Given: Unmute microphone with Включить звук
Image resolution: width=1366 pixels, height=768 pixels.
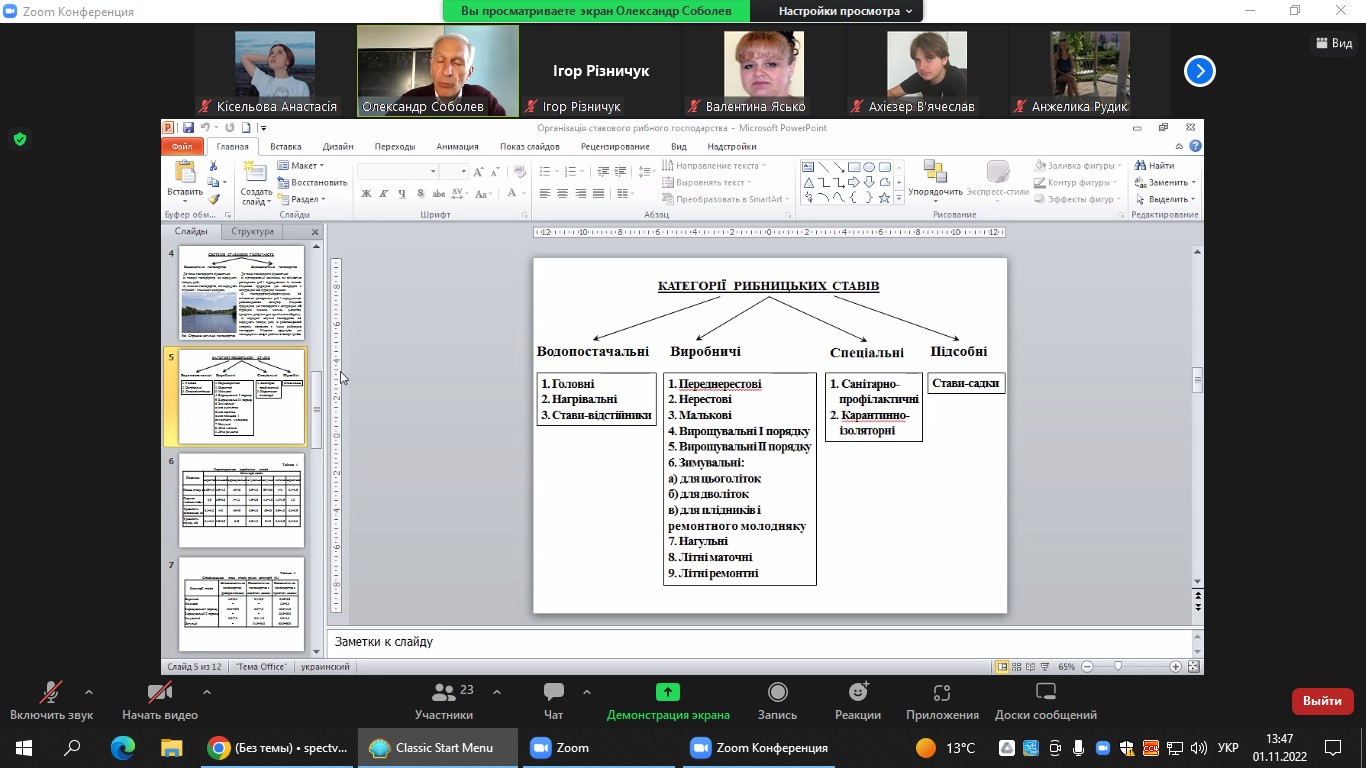Looking at the screenshot, I should point(50,700).
